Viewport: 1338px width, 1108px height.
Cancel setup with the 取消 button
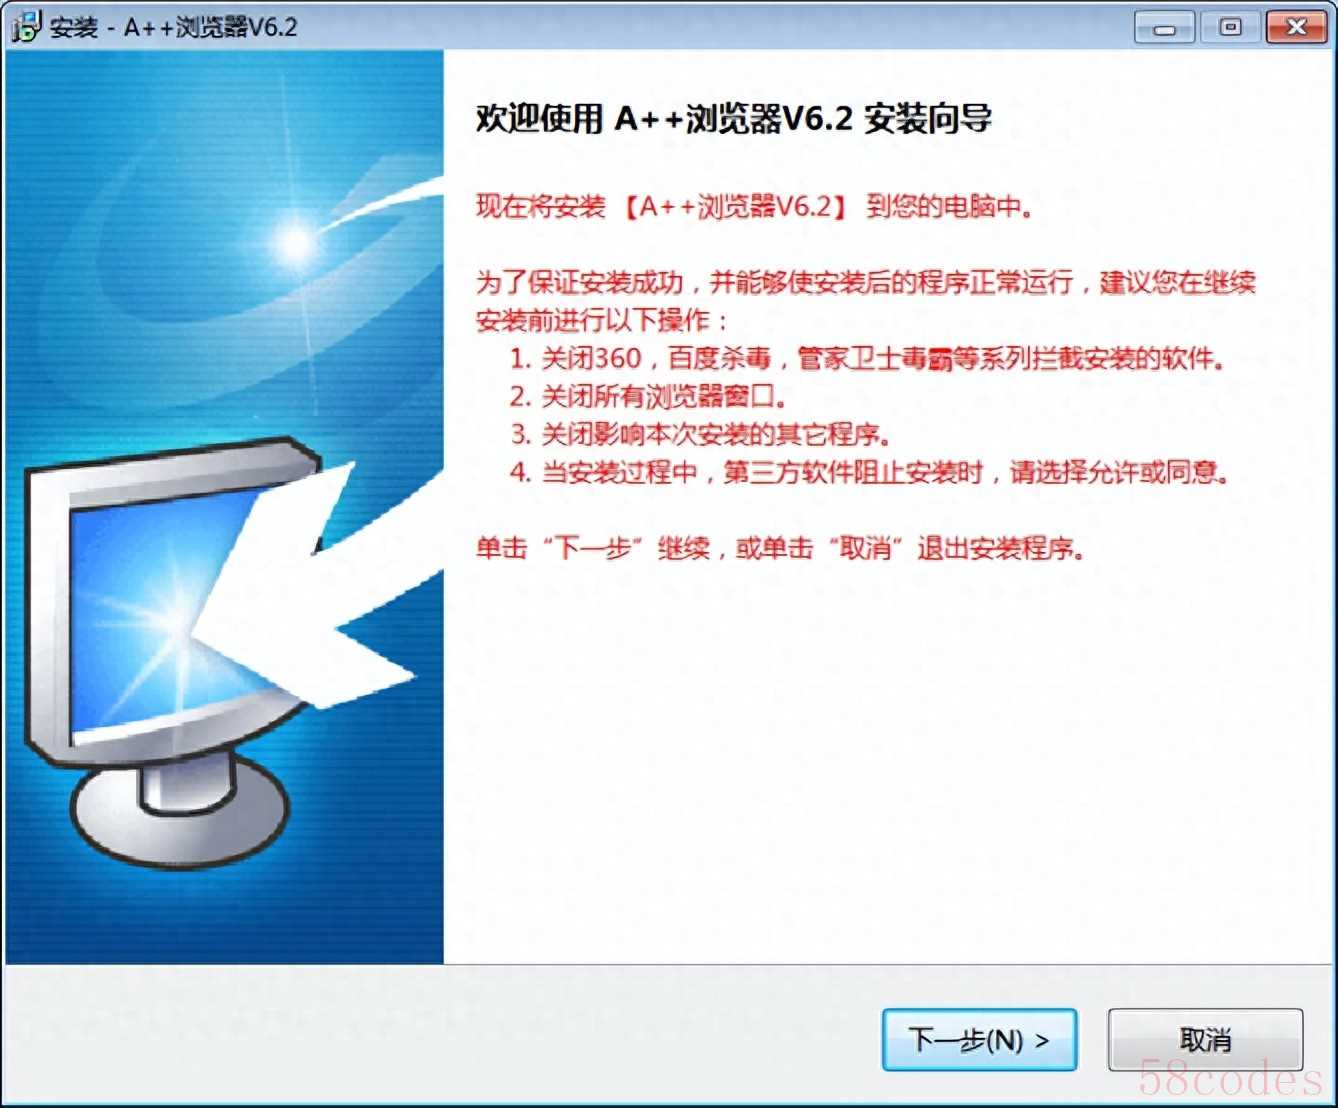point(1205,1040)
